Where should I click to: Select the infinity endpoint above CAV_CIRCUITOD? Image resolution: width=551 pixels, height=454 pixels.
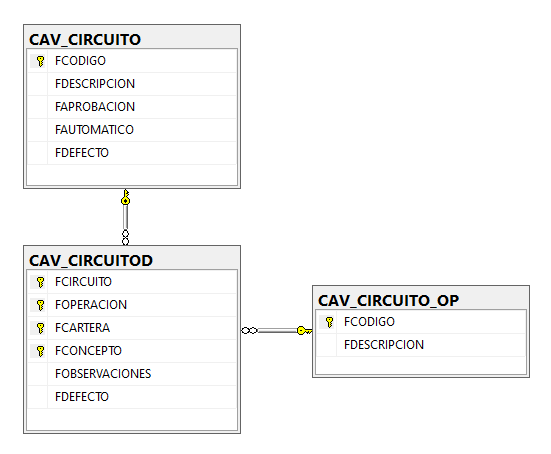125,238
